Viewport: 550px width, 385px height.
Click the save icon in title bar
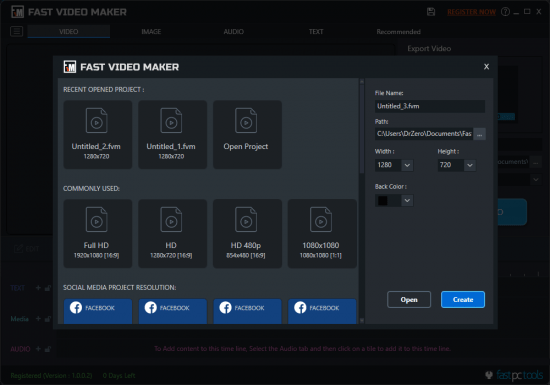point(431,12)
